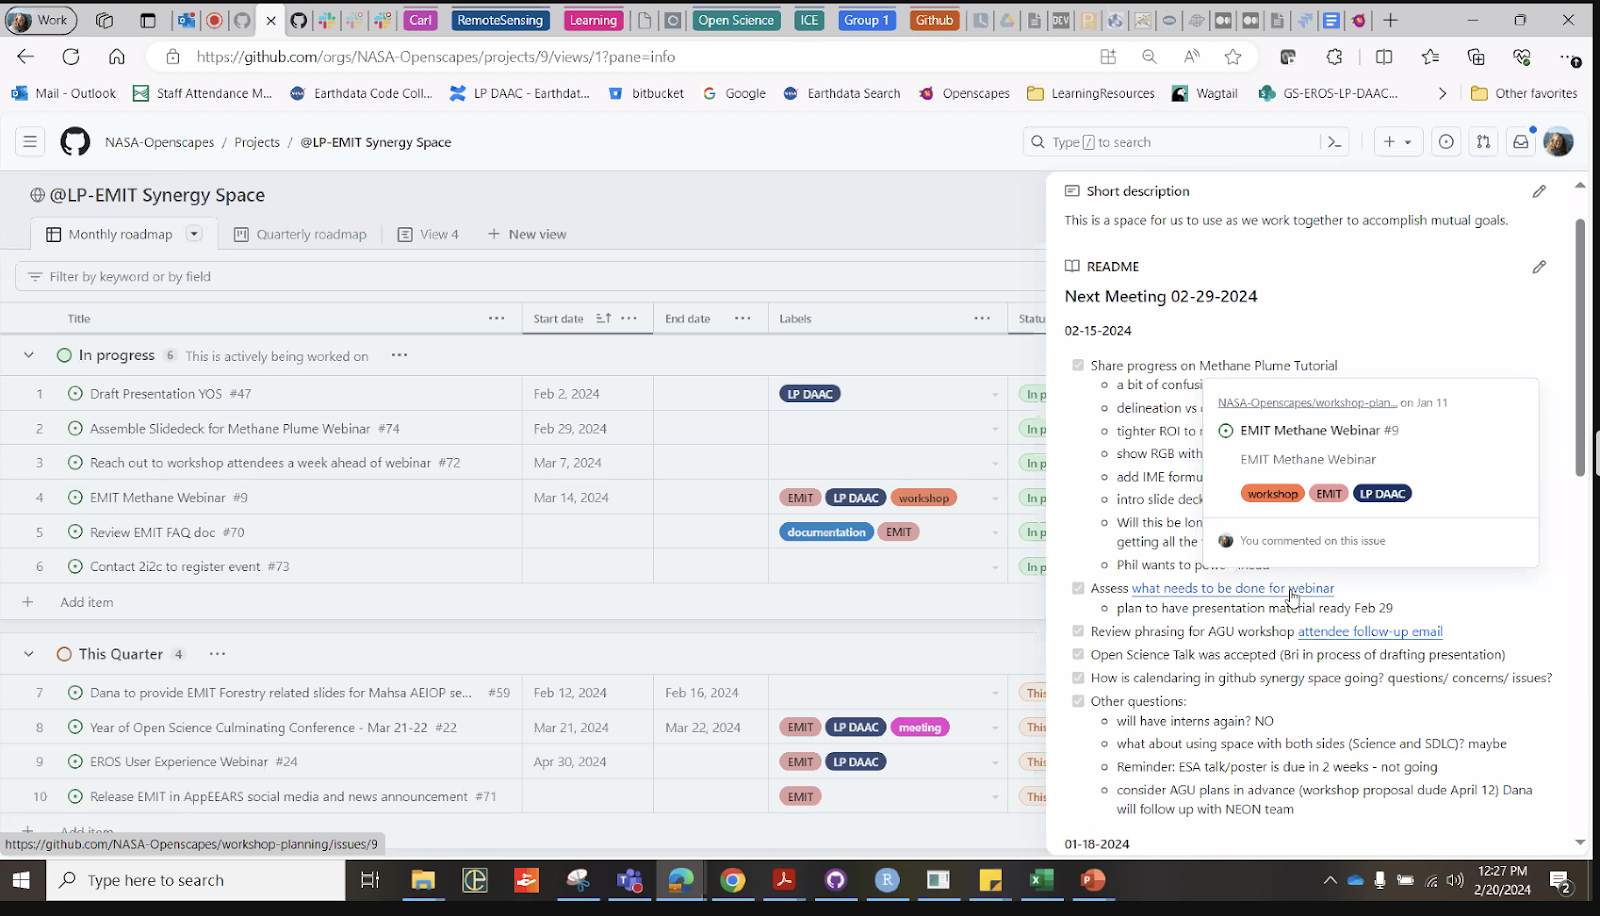Uncheck the Review phrasing for AGU workshop item
The width and height of the screenshot is (1600, 916).
click(1077, 631)
